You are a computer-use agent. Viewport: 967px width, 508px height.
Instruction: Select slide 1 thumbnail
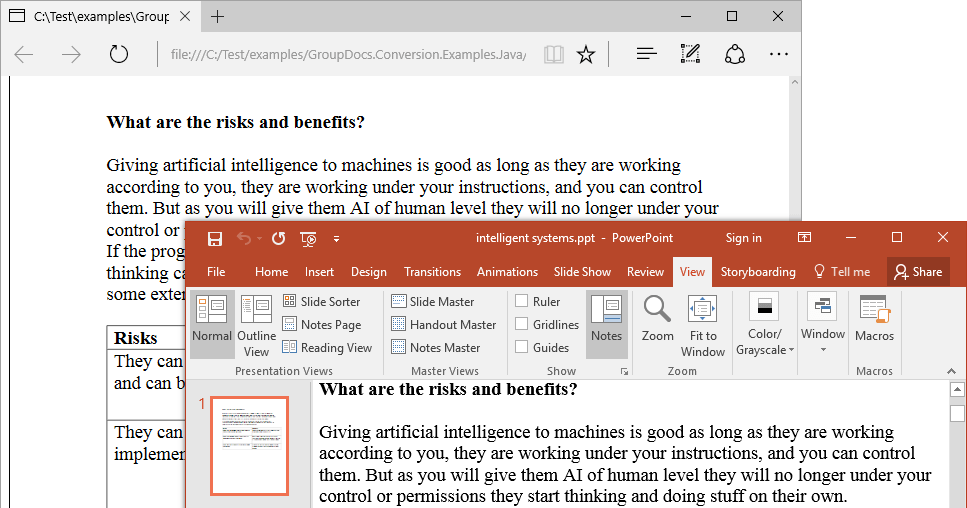coord(249,445)
